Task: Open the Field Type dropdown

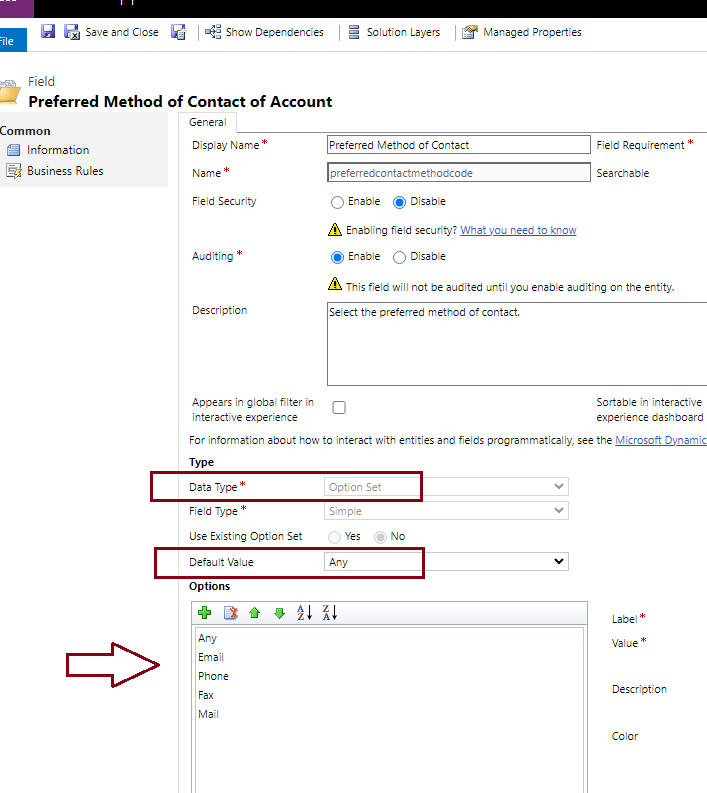Action: pyautogui.click(x=446, y=511)
